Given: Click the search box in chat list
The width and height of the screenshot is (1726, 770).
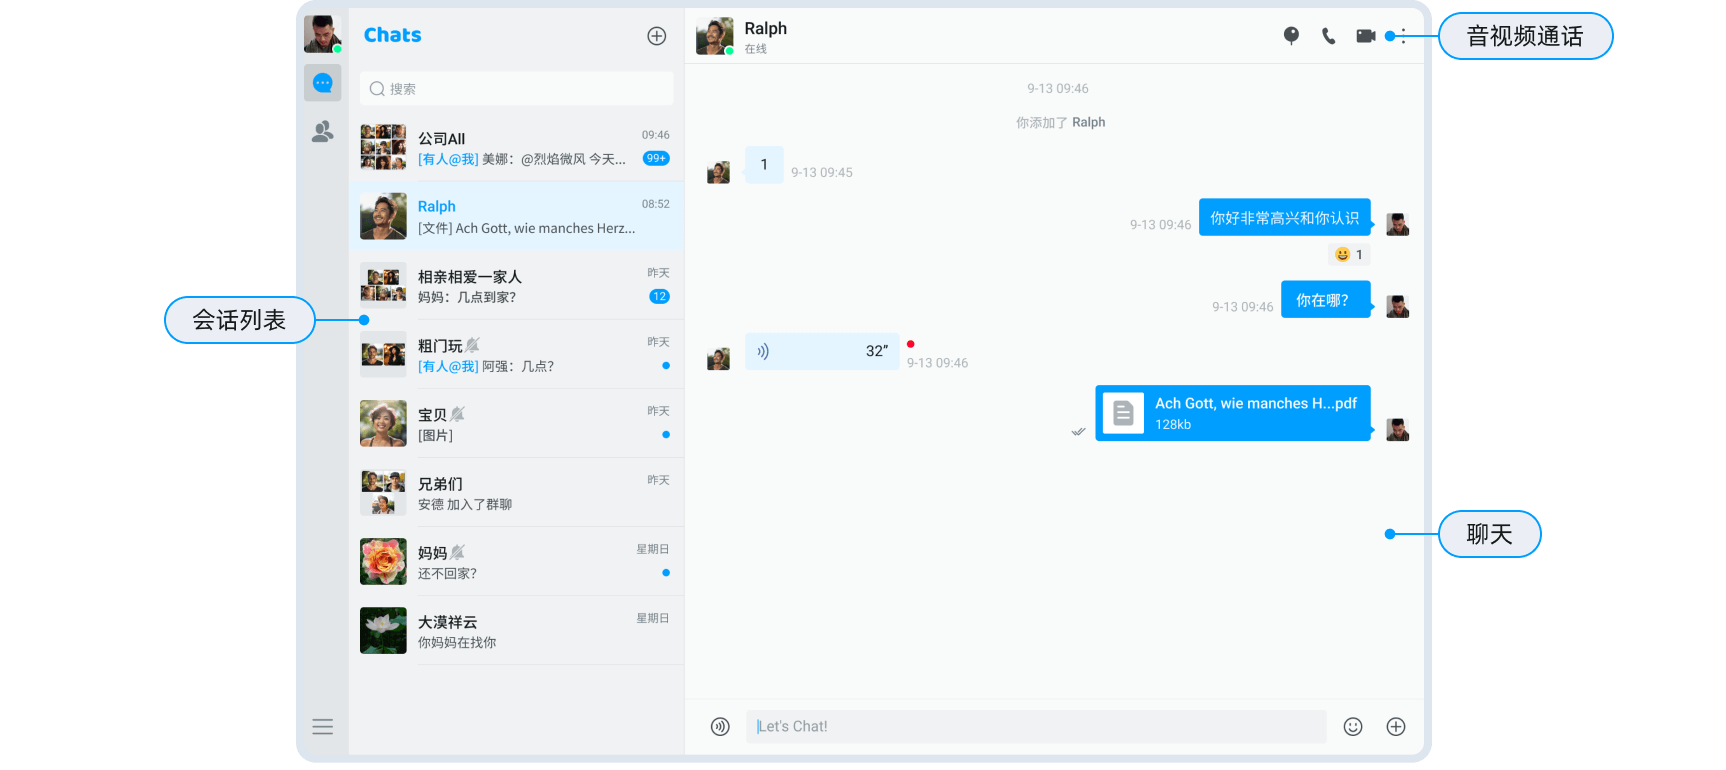Looking at the screenshot, I should click(x=516, y=89).
